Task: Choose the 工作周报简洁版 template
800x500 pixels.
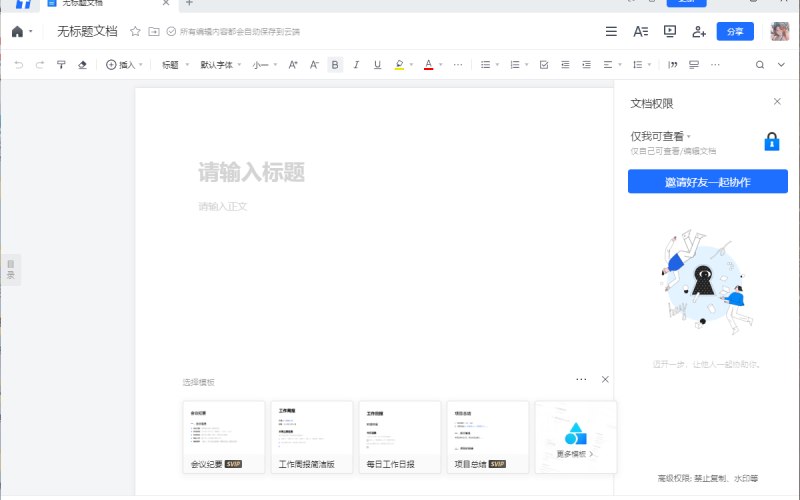Action: pos(312,437)
